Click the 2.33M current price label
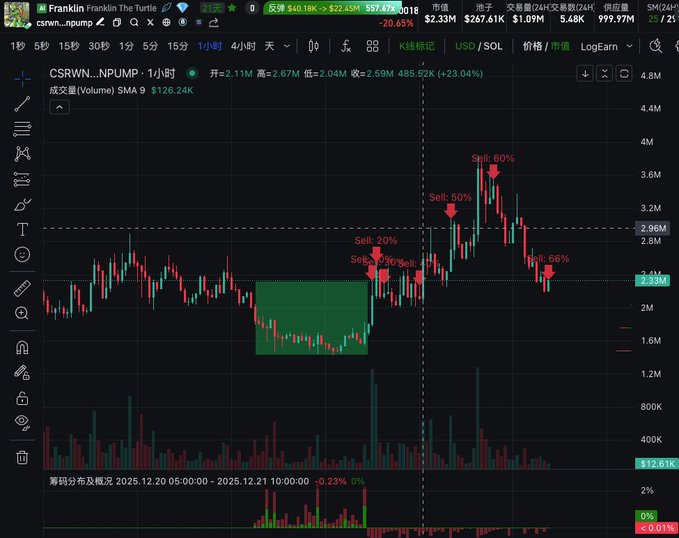679x538 pixels. [x=653, y=280]
